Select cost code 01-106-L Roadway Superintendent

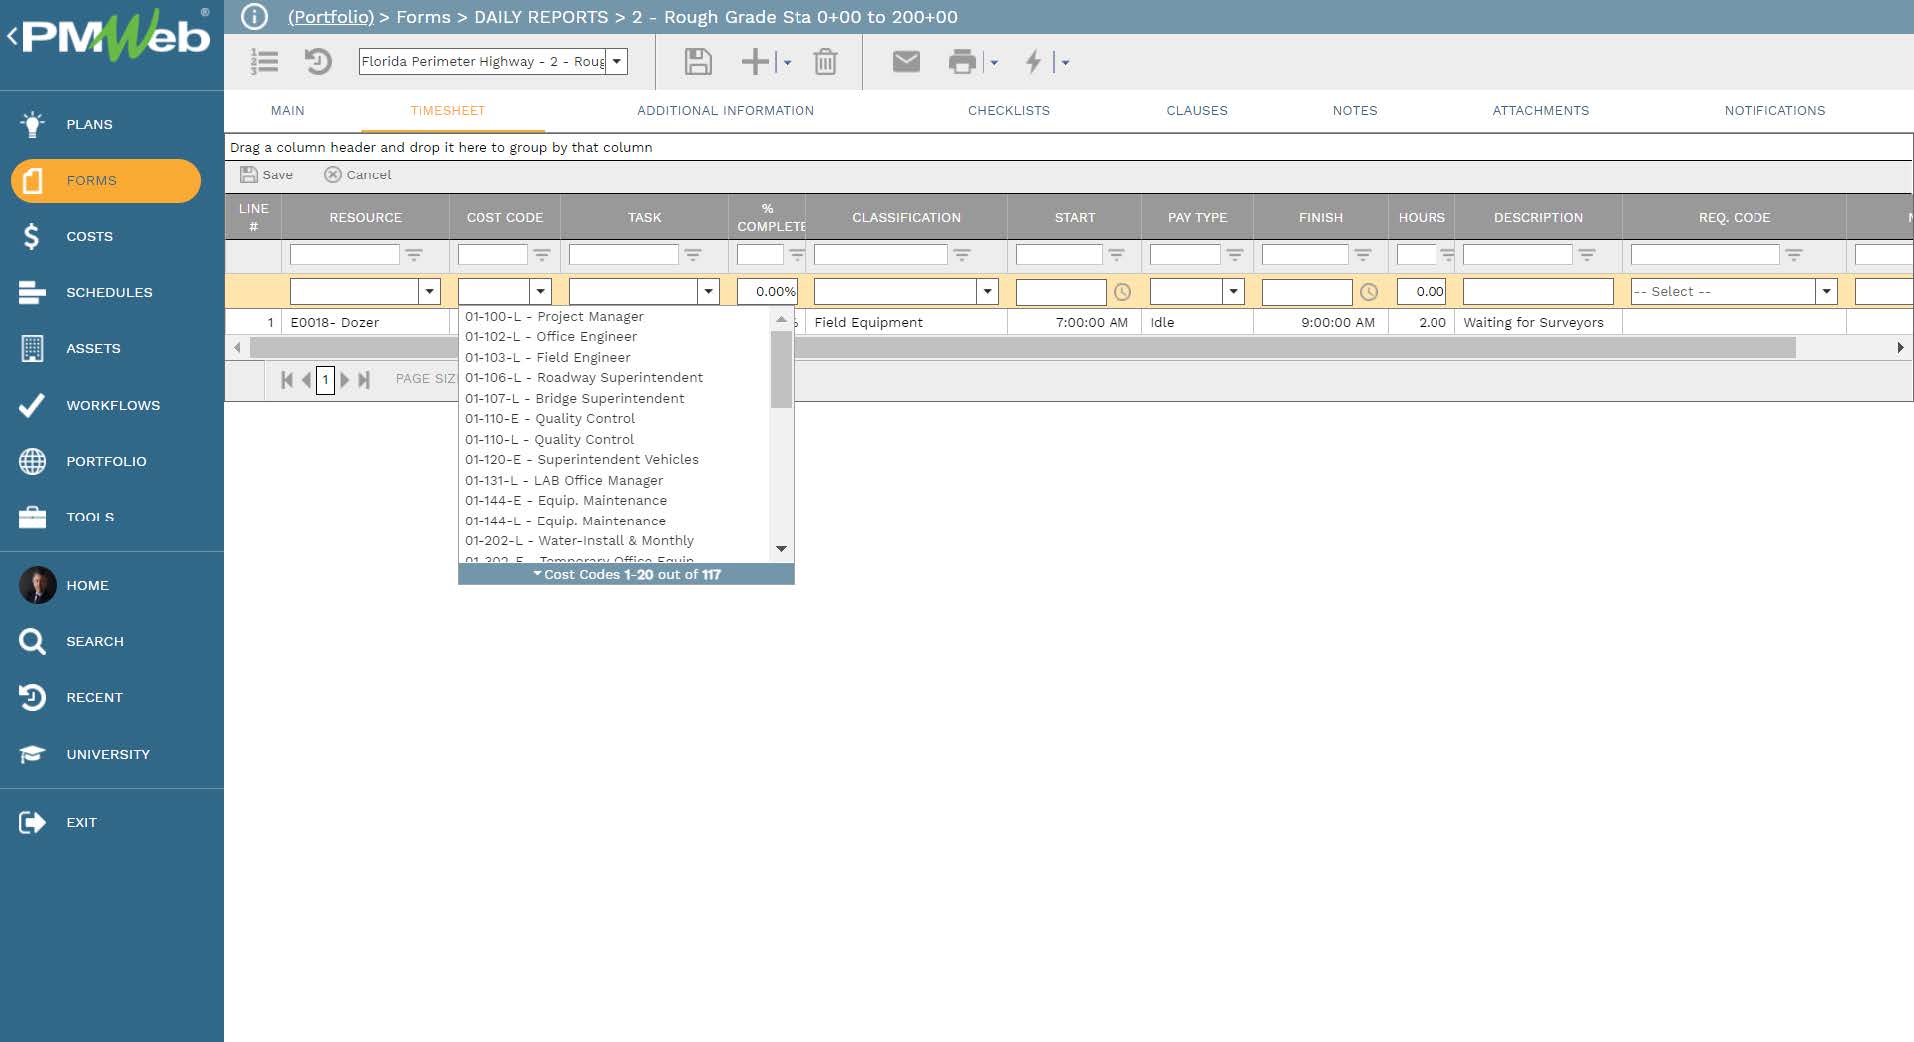click(583, 377)
